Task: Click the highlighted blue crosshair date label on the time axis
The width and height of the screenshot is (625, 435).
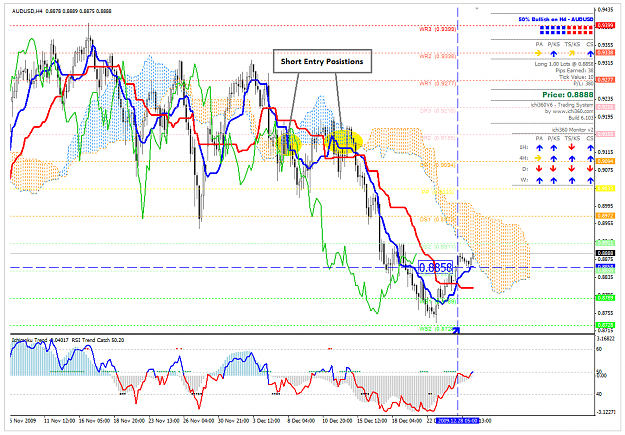Action: [457, 421]
